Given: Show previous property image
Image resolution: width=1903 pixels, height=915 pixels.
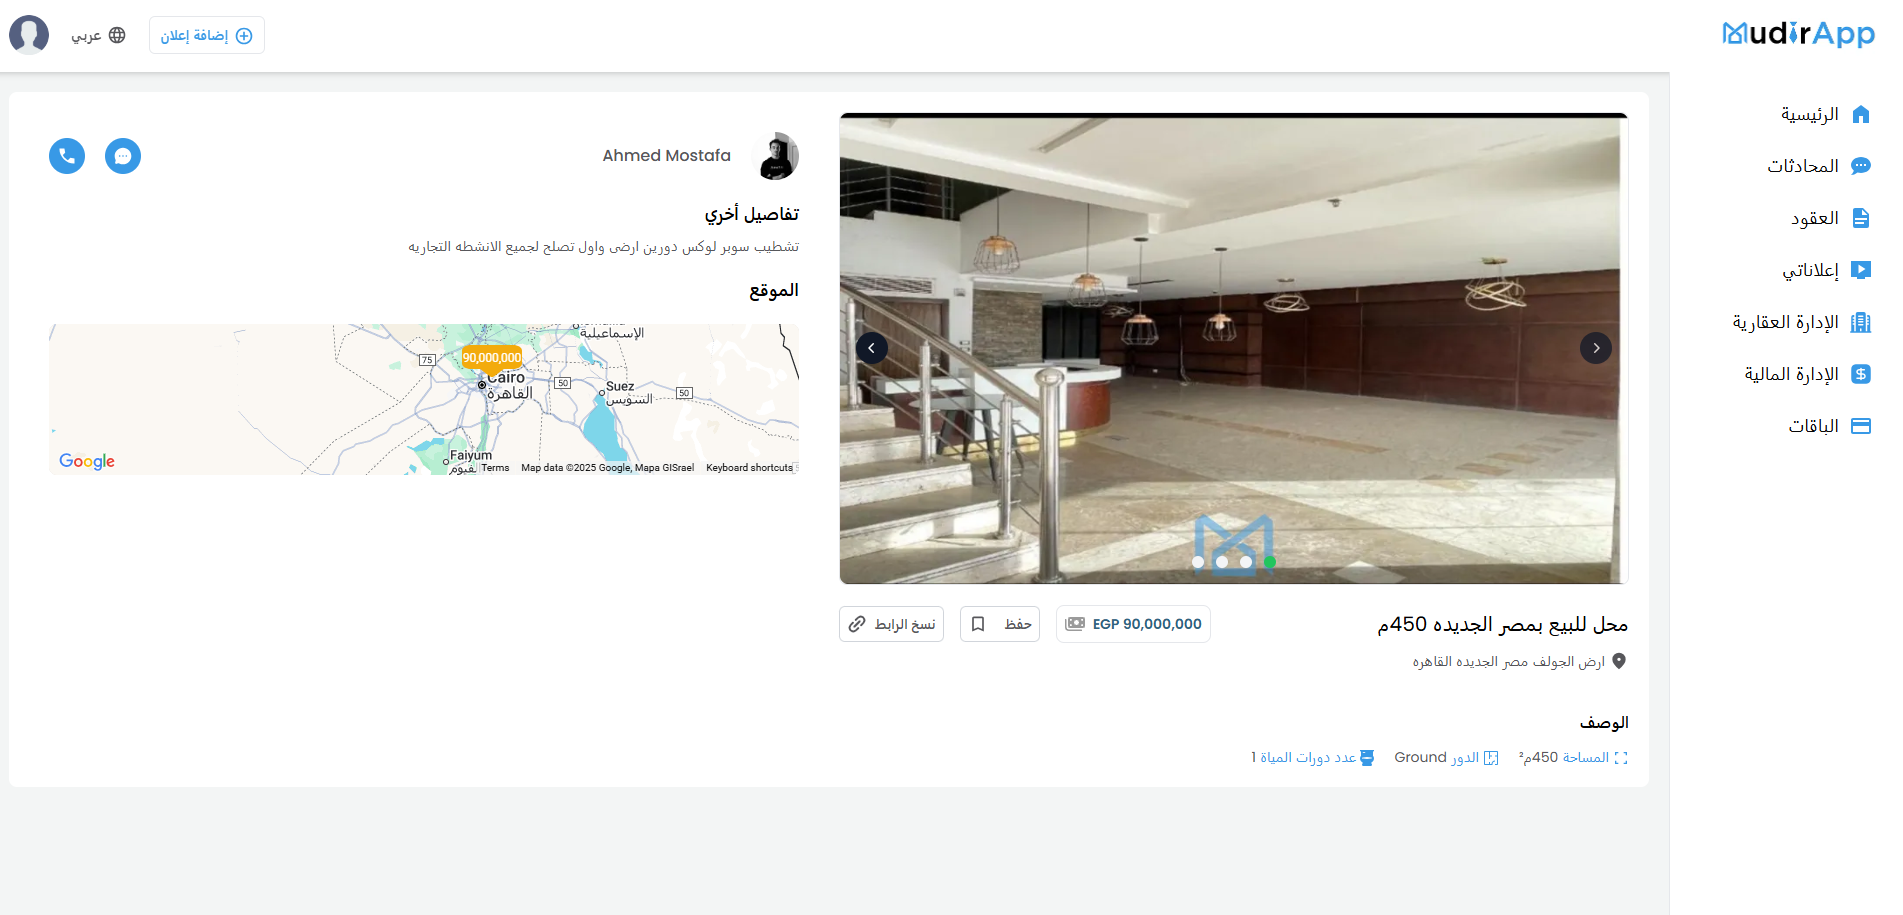Looking at the screenshot, I should point(871,348).
